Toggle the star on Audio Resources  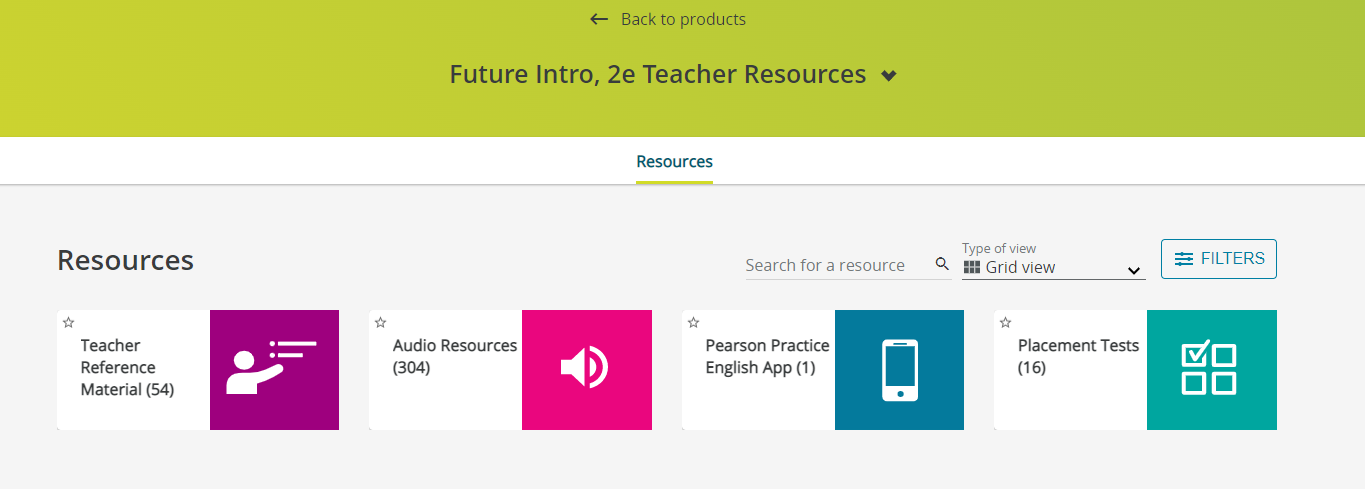click(380, 322)
